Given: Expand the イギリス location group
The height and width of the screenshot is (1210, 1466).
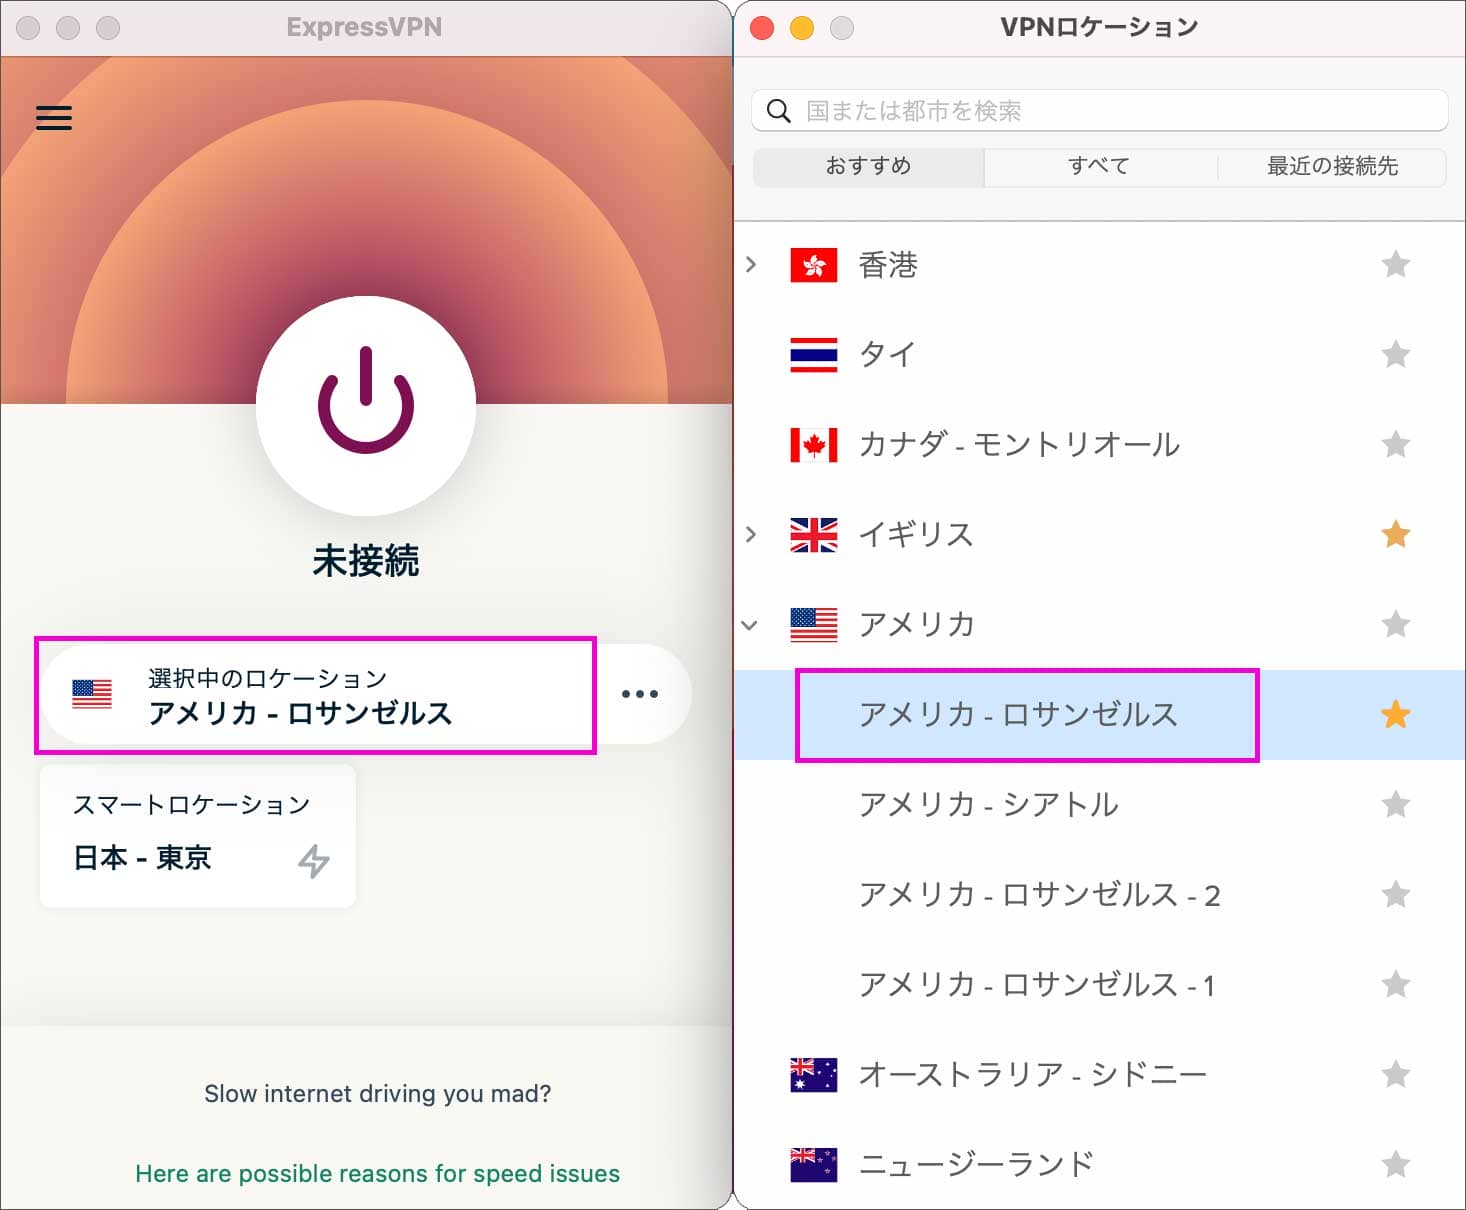Looking at the screenshot, I should tap(751, 535).
